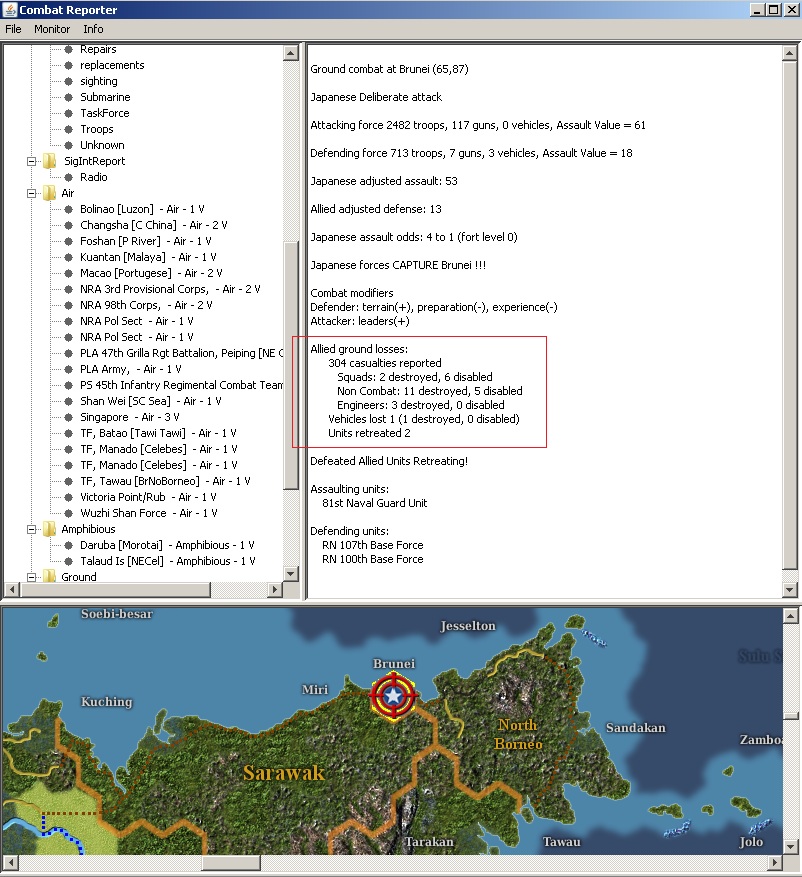Click the Miri label on map
802x877 pixels.
[315, 690]
